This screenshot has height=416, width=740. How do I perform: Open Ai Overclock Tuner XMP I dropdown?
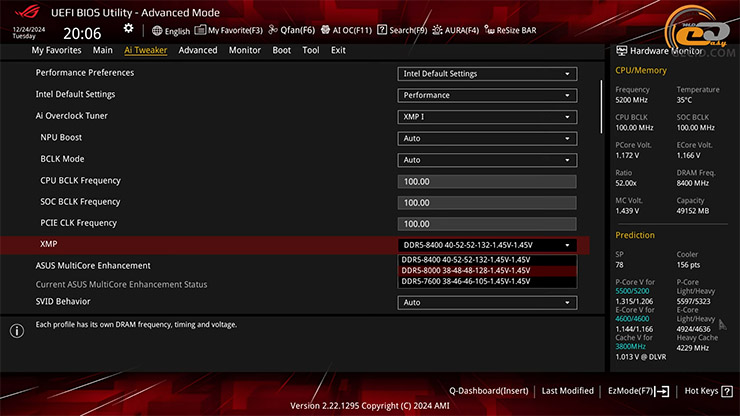click(487, 117)
